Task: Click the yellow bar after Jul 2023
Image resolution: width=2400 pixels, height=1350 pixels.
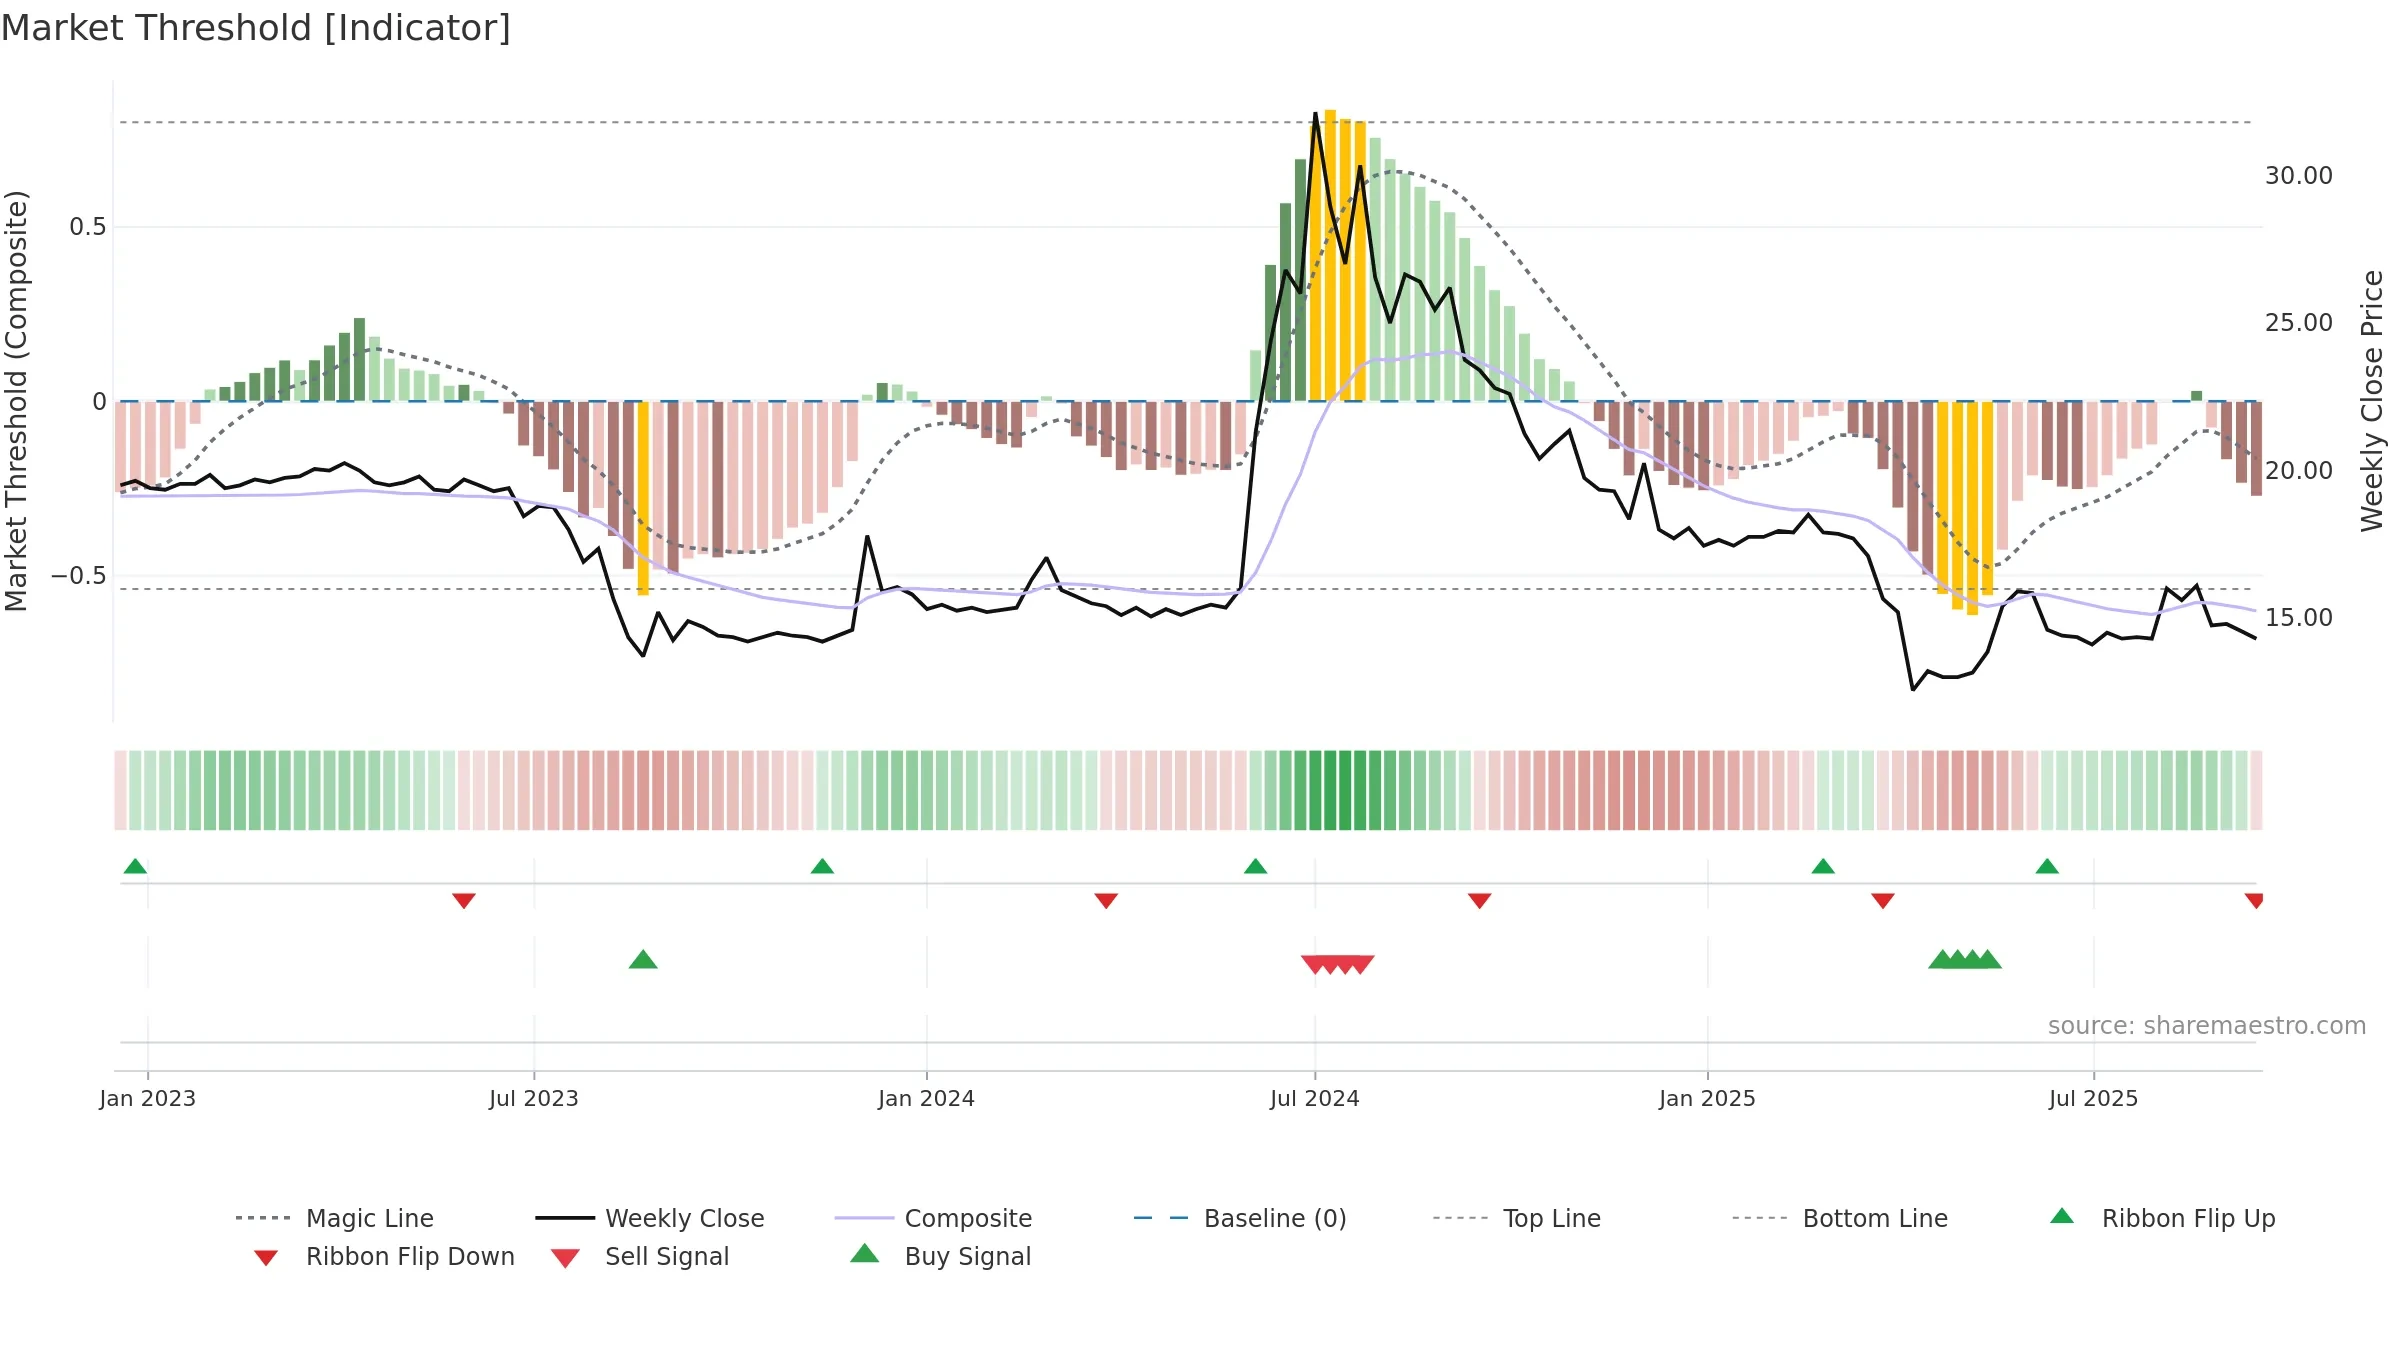Action: (x=643, y=498)
